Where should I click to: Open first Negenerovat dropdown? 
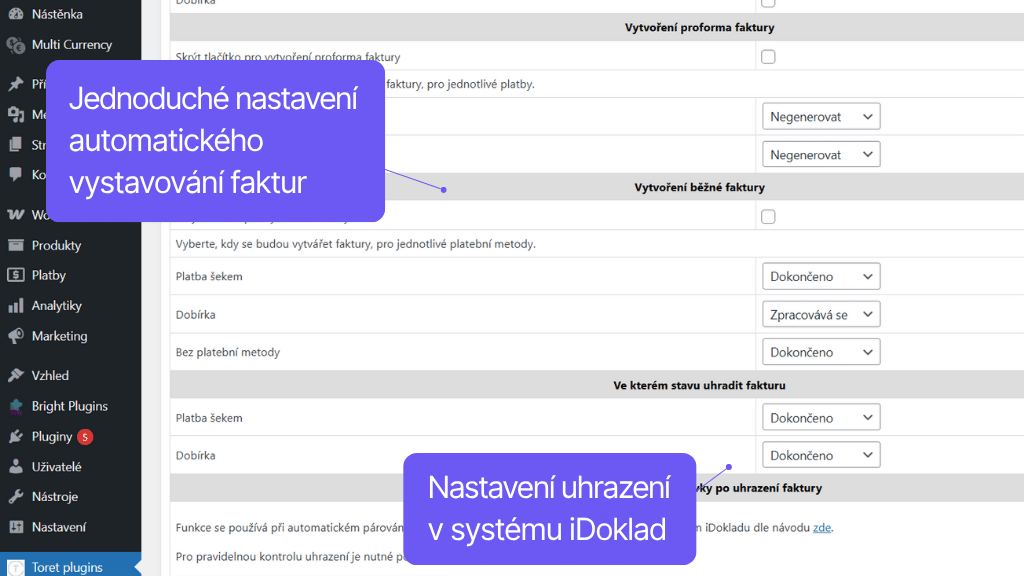[x=820, y=117]
